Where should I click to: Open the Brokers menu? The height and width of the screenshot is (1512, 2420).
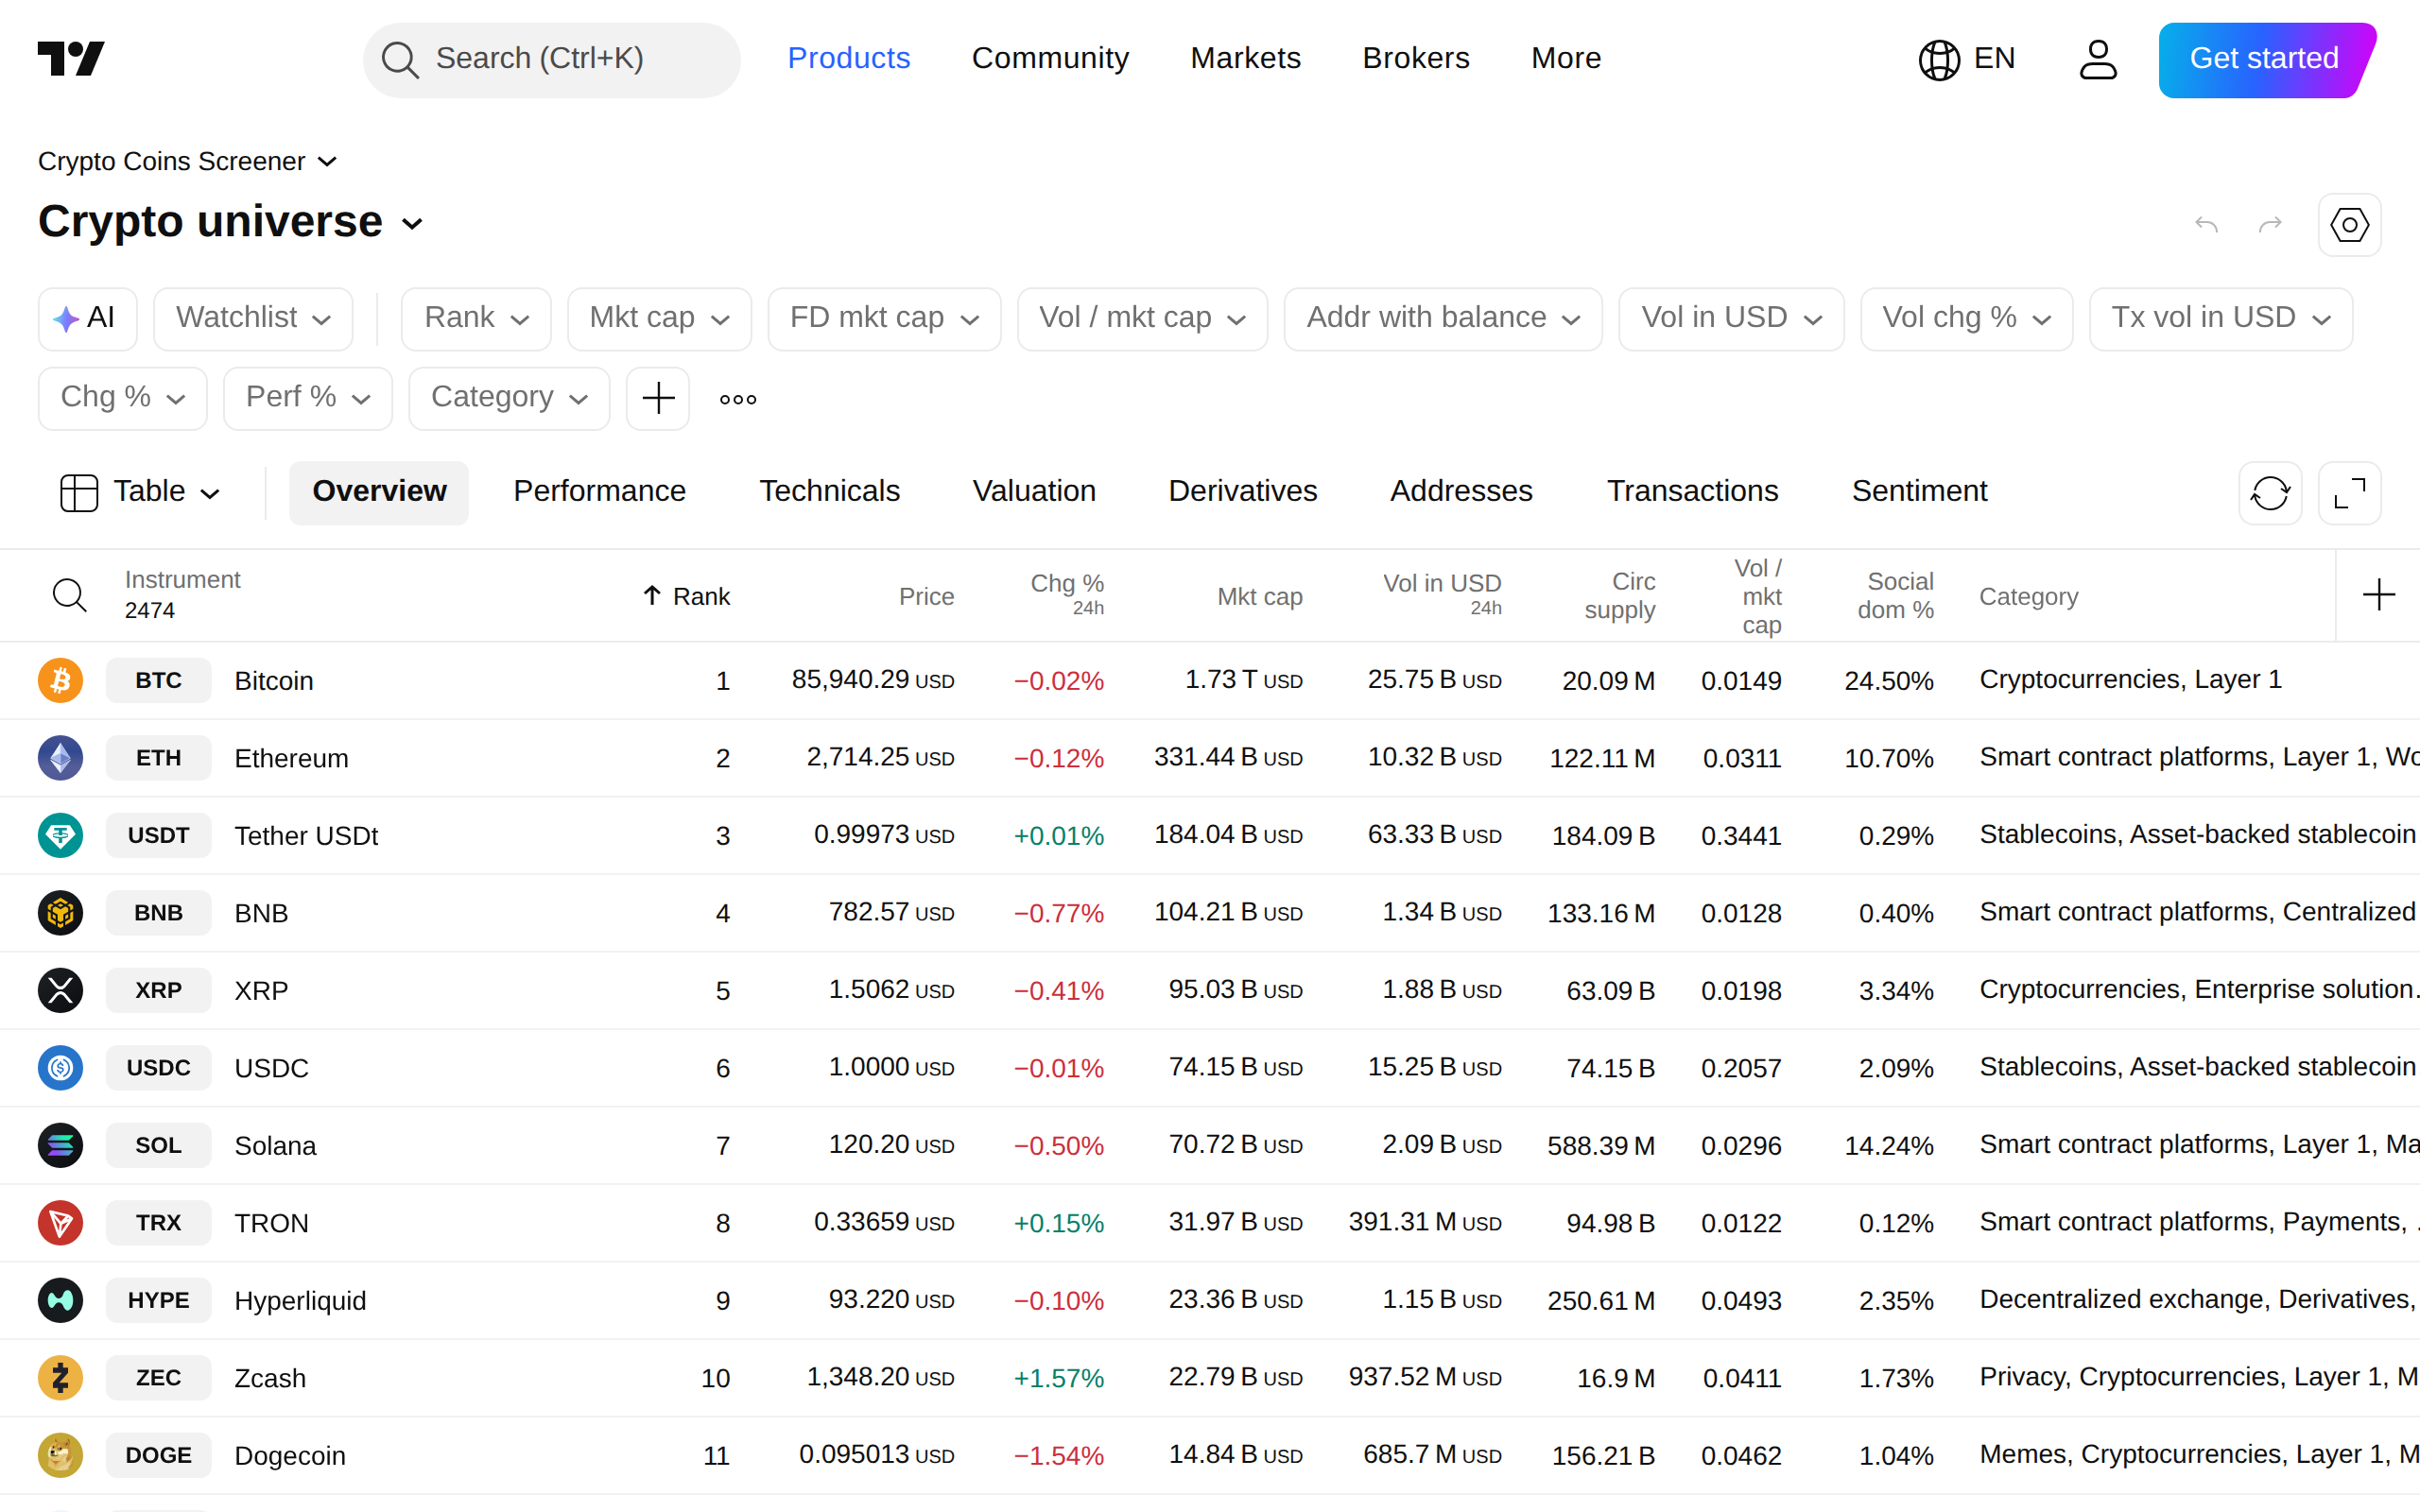click(x=1415, y=59)
